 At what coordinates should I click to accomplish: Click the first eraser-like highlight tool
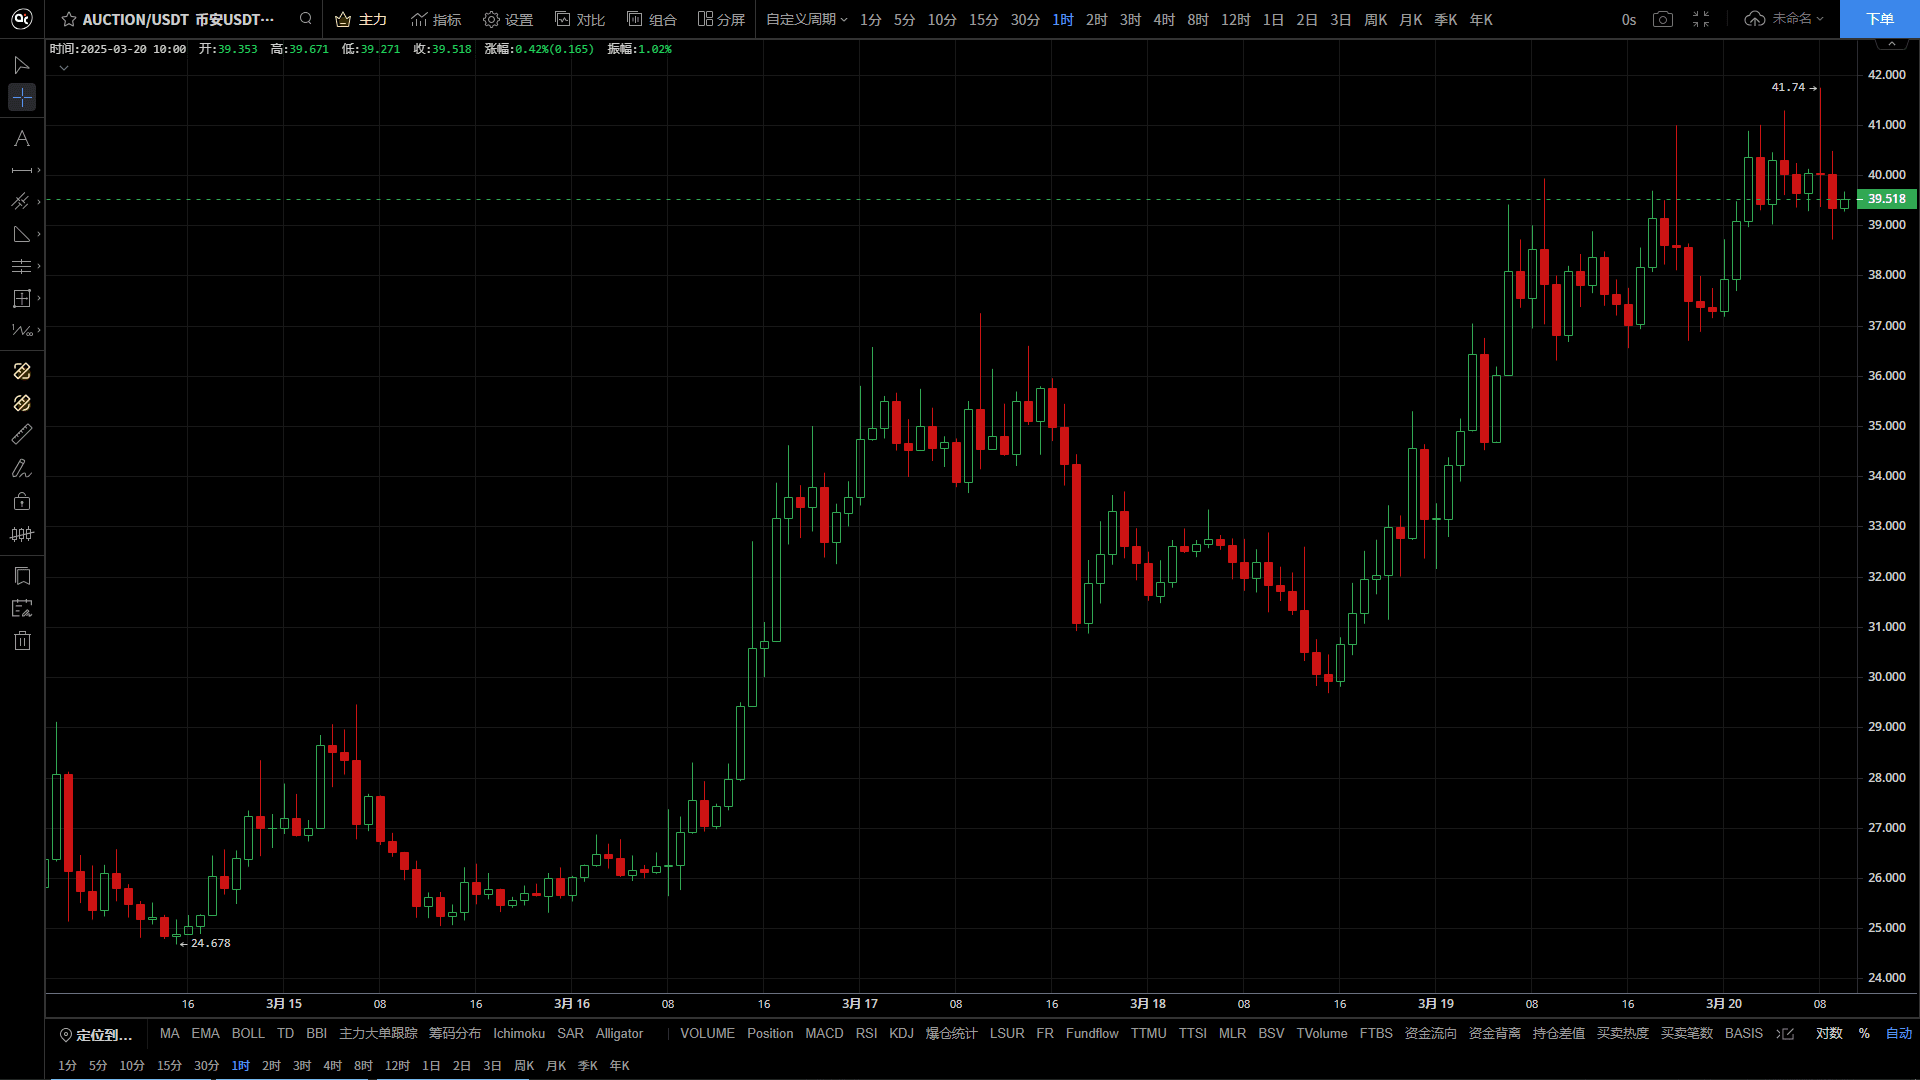pyautogui.click(x=21, y=371)
